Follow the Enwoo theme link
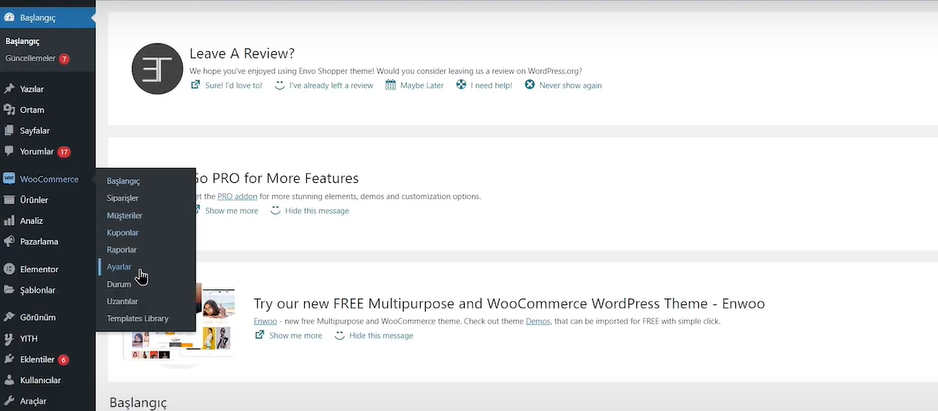This screenshot has height=411, width=938. coord(265,321)
